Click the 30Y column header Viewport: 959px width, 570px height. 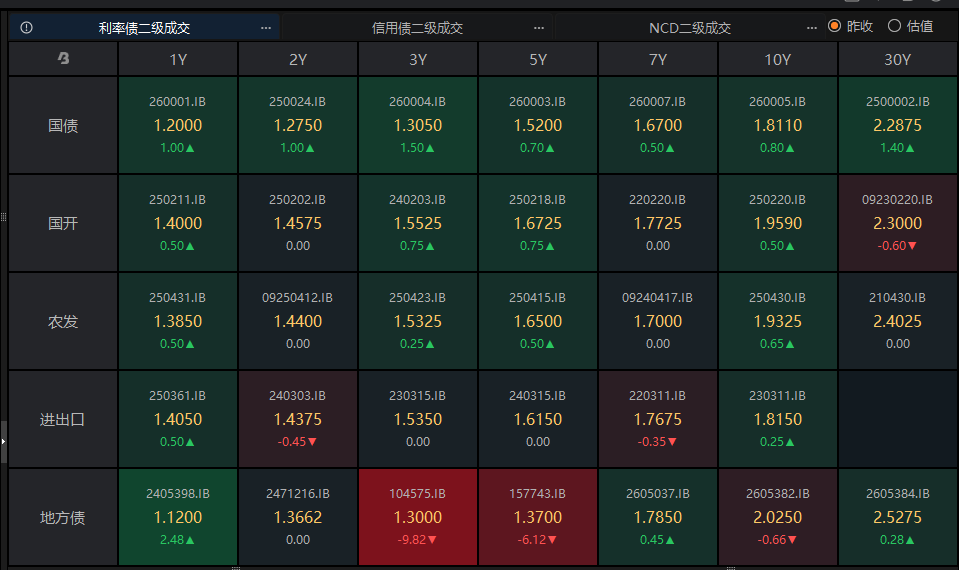(898, 59)
